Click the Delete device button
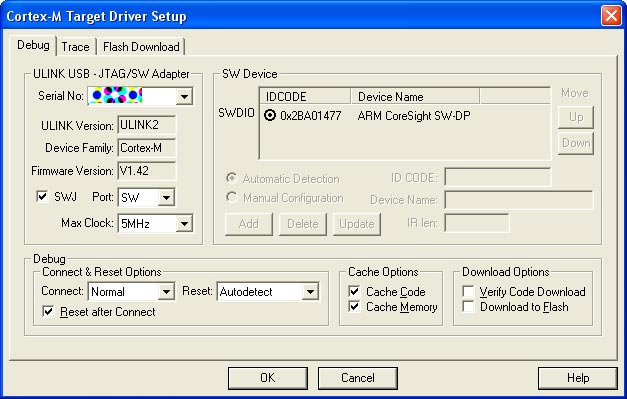627x399 pixels. pos(303,224)
